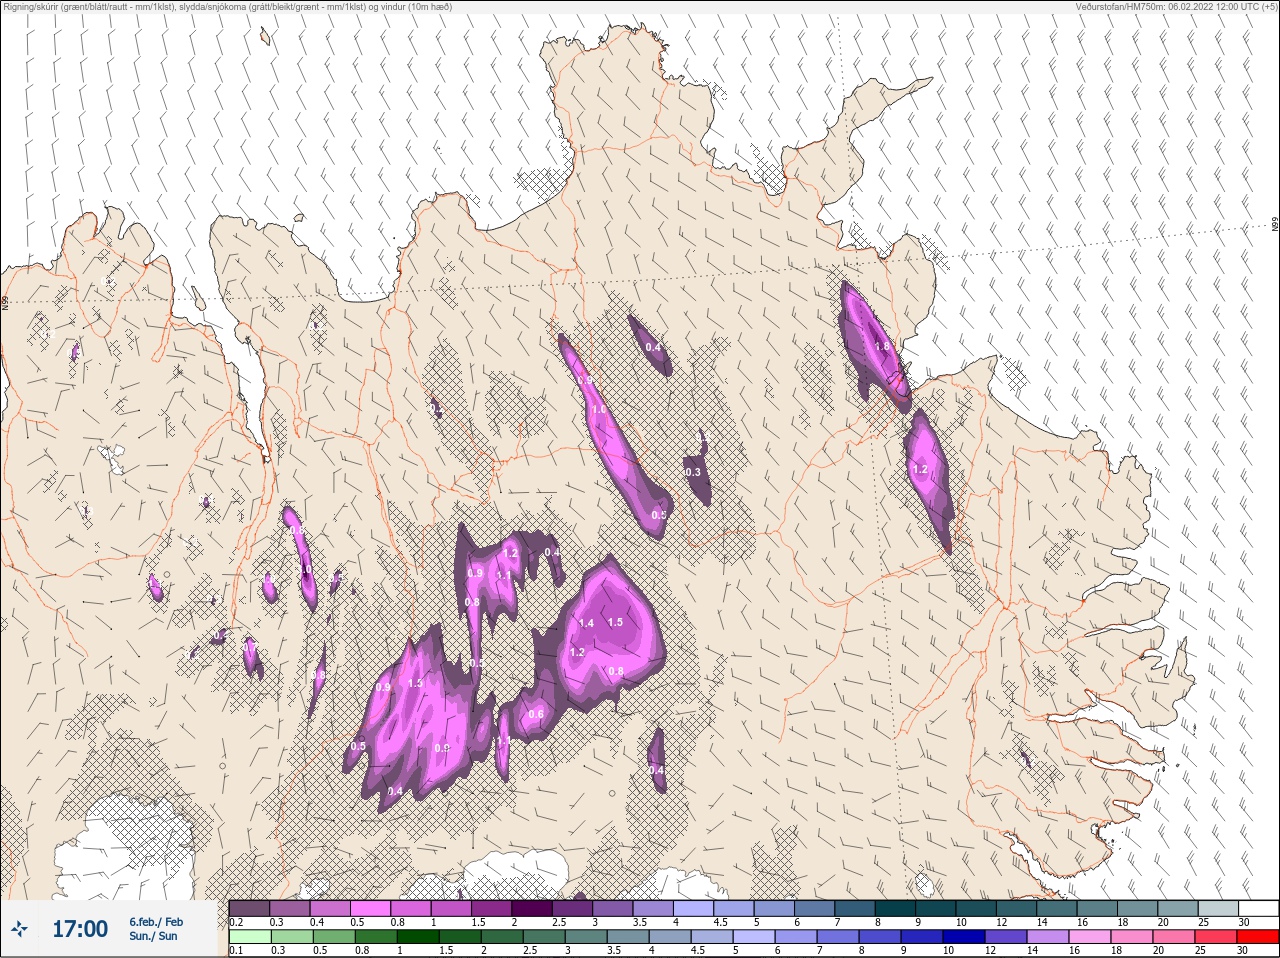Pick the bright pink 0.5 snow legend swatch
1280x958 pixels.
point(370,908)
